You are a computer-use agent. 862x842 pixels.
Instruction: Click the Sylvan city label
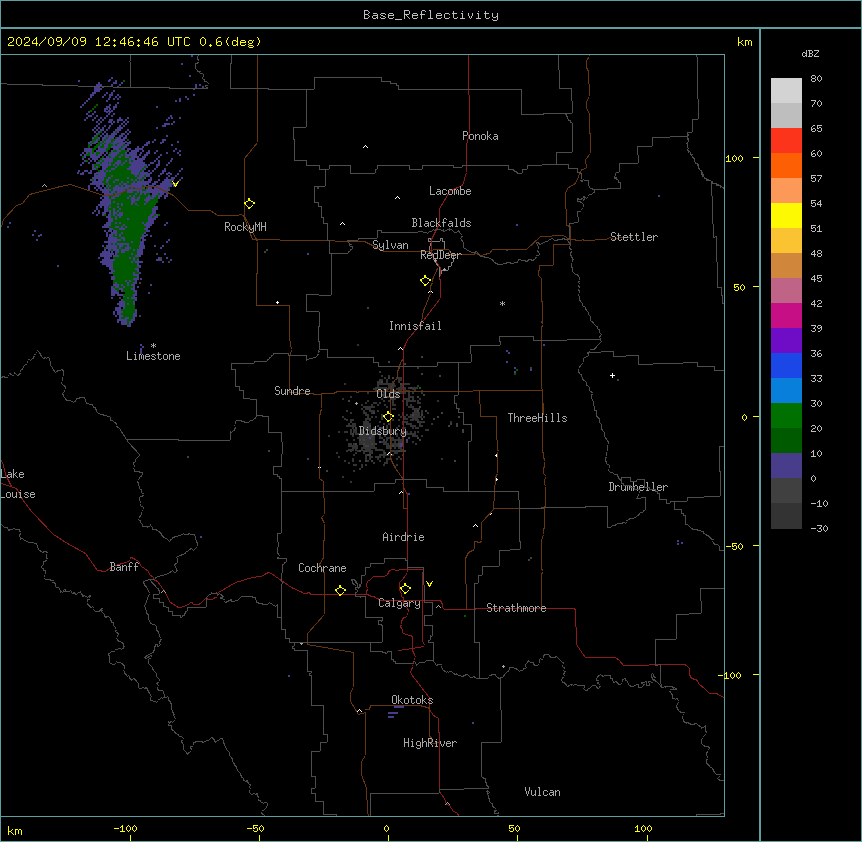tap(390, 245)
